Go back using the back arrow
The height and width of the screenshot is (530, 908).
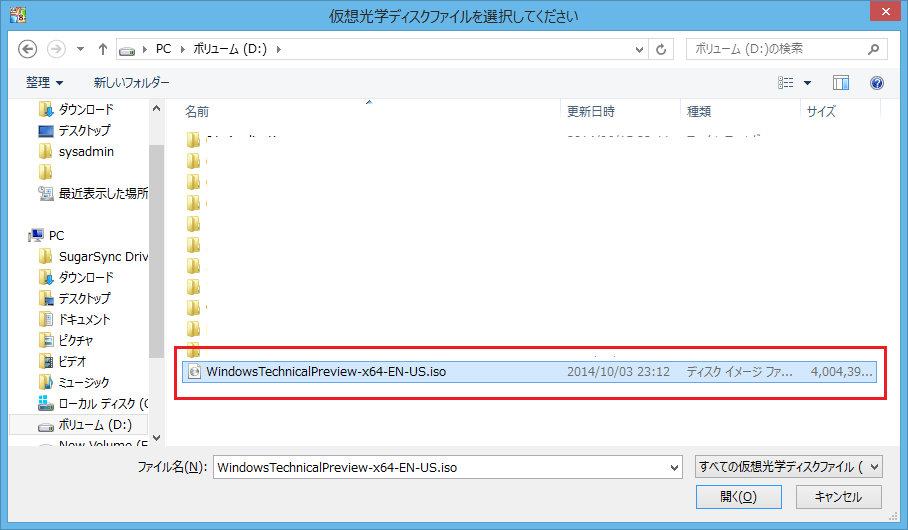(x=27, y=49)
